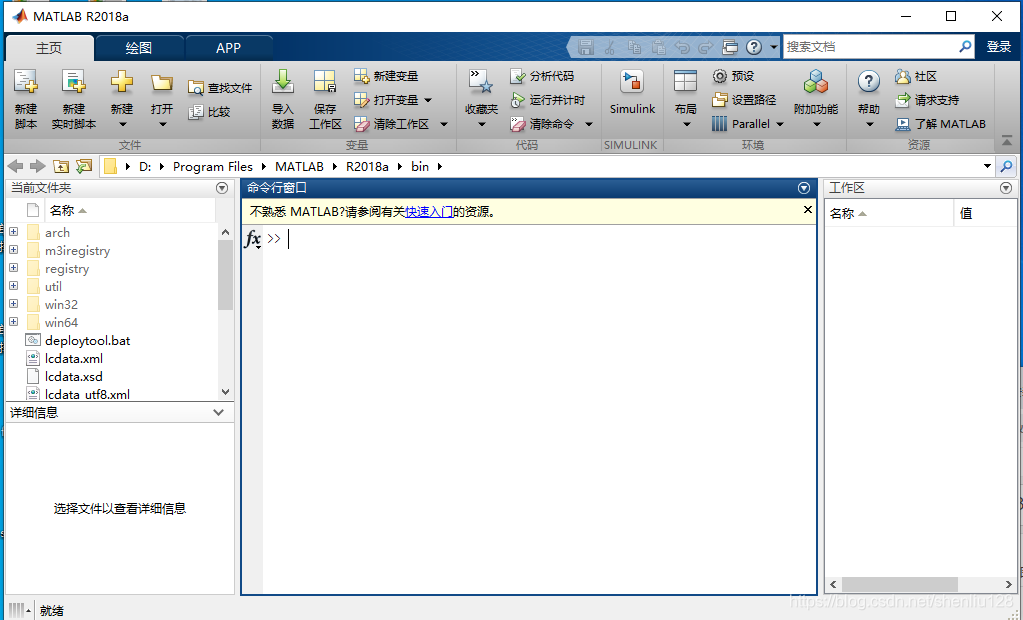This screenshot has height=620, width=1023.
Task: Open the dropdown arrow under 打开 (Open)
Action: click(162, 125)
